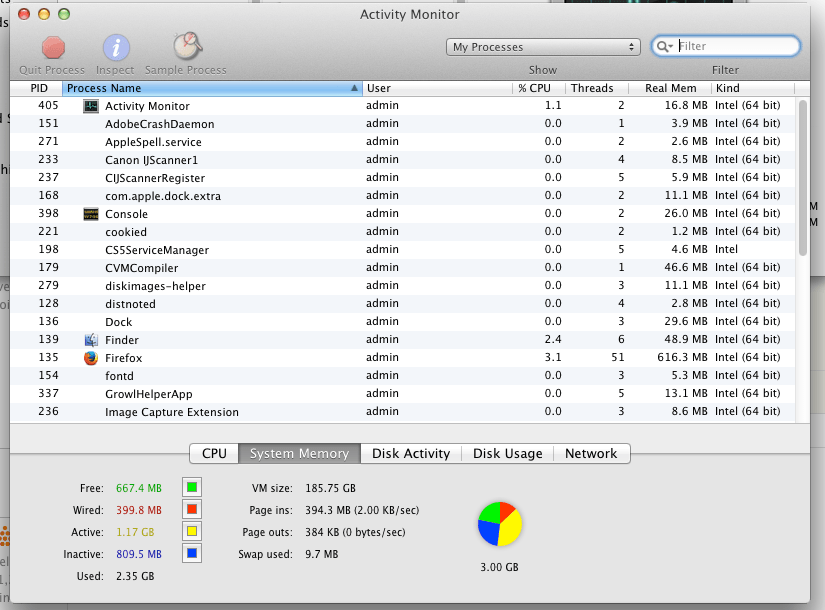
Task: Sort by Kind column header
Action: pos(753,88)
